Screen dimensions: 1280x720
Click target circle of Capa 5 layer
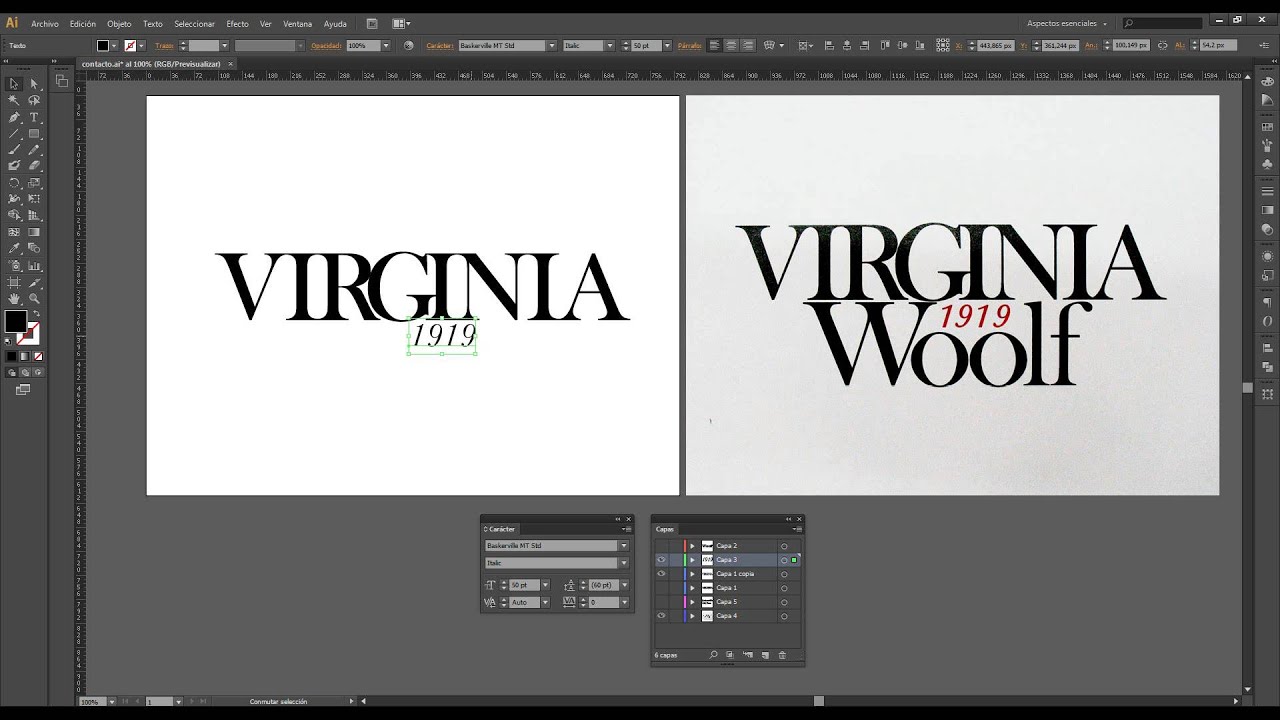click(x=784, y=602)
